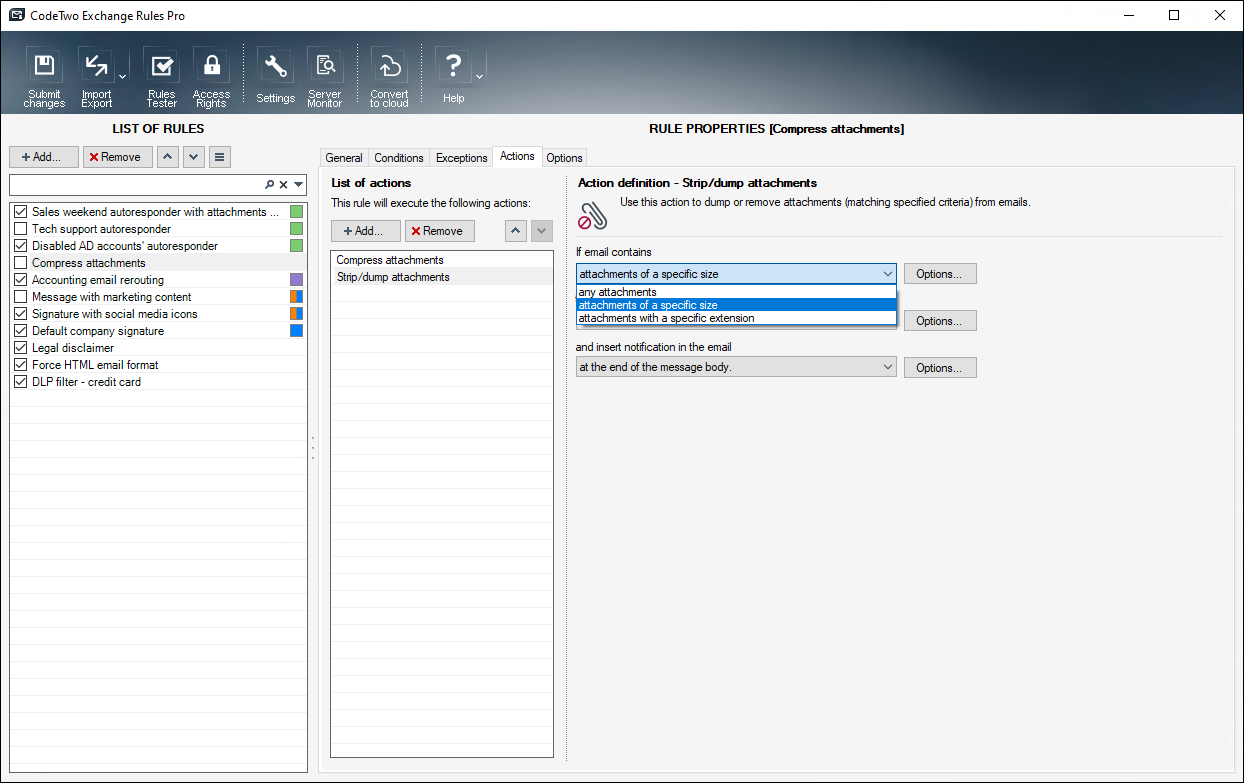Screen dimensions: 1244x783
Task: Toggle Signature with social media icons checkbox
Action: pyautogui.click(x=20, y=314)
